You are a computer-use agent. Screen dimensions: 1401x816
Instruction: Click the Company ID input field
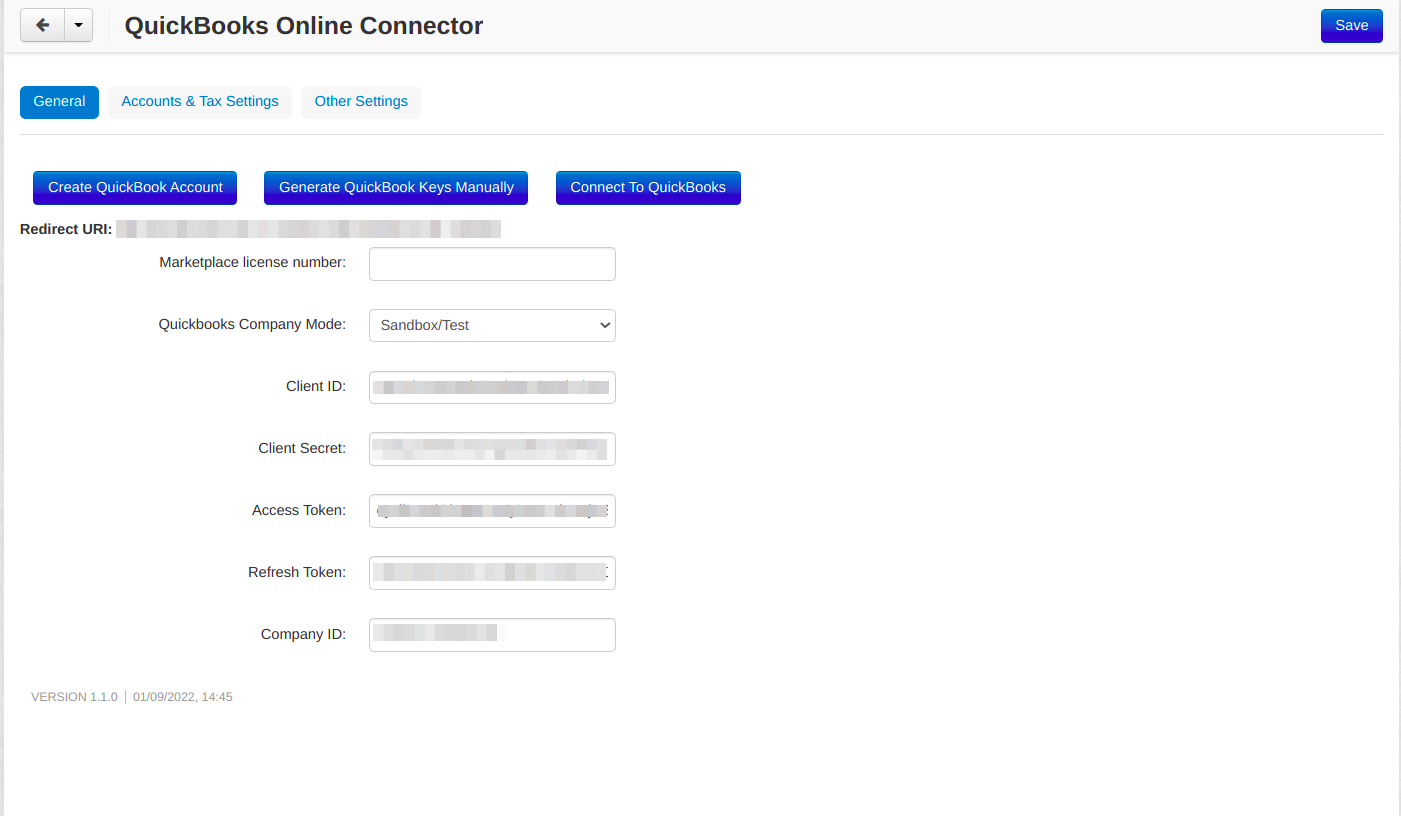[x=492, y=635]
